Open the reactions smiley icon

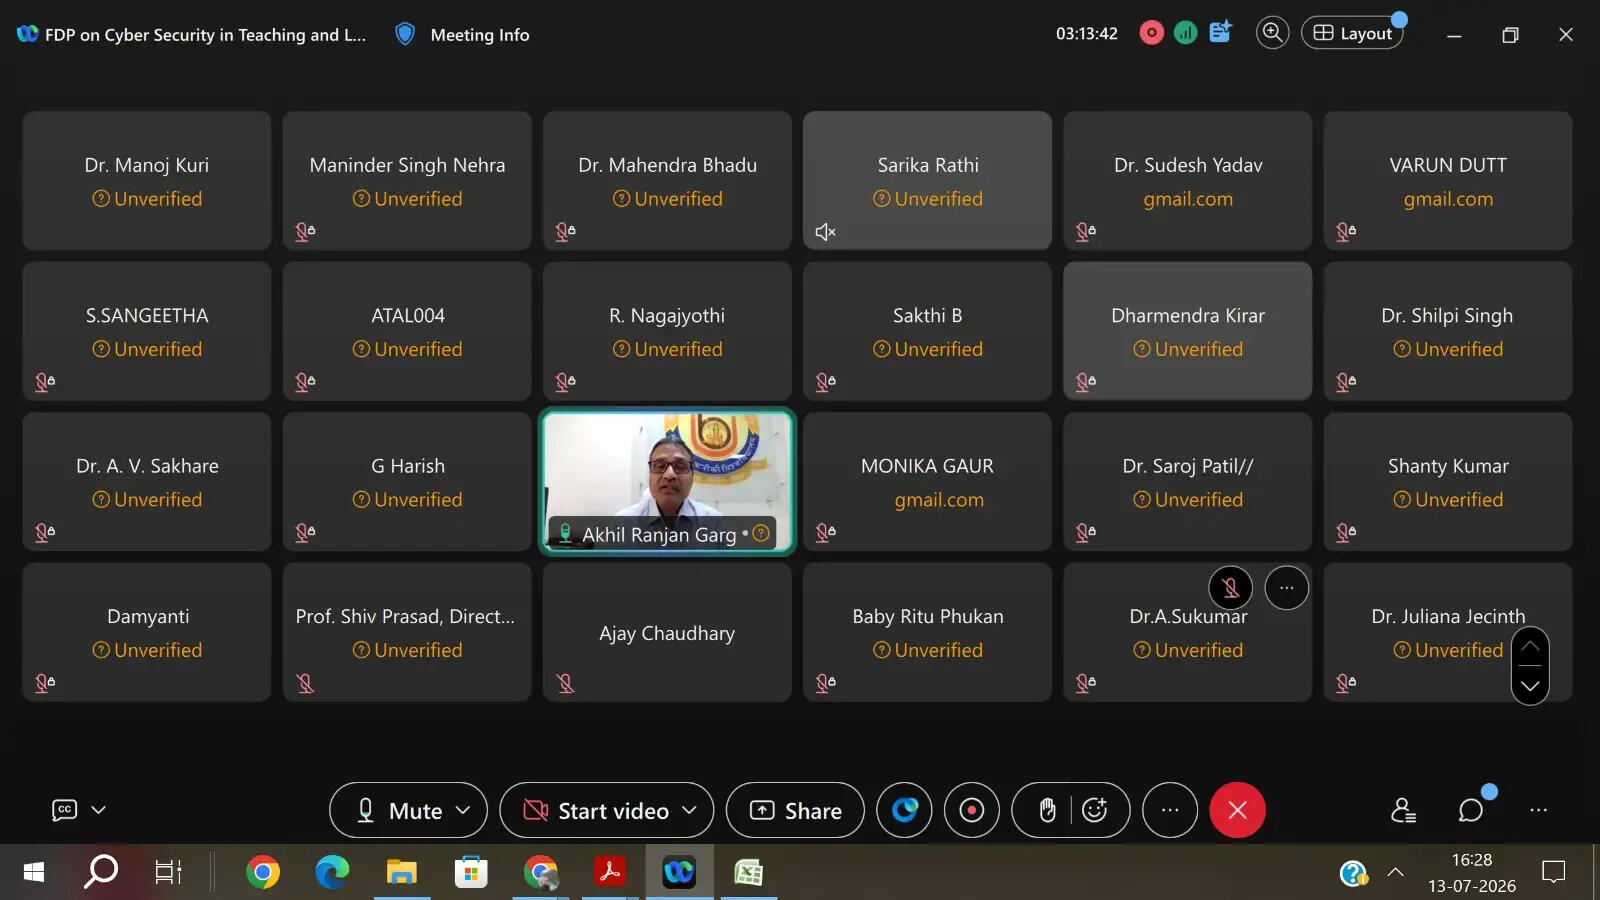[x=1095, y=810]
